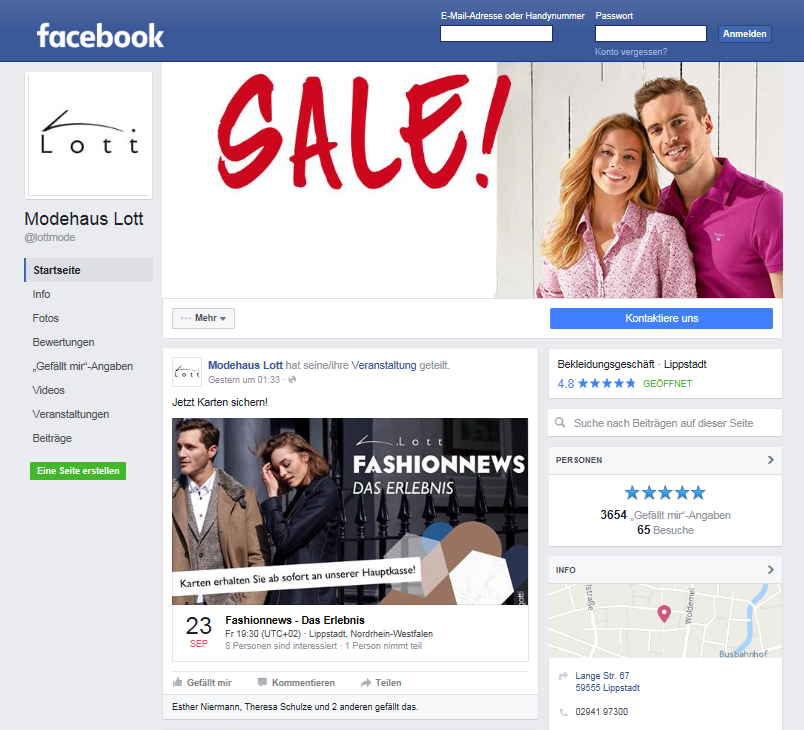This screenshot has height=730, width=804.
Task: Click the green Eine Seite erstellen button
Action: coord(78,471)
